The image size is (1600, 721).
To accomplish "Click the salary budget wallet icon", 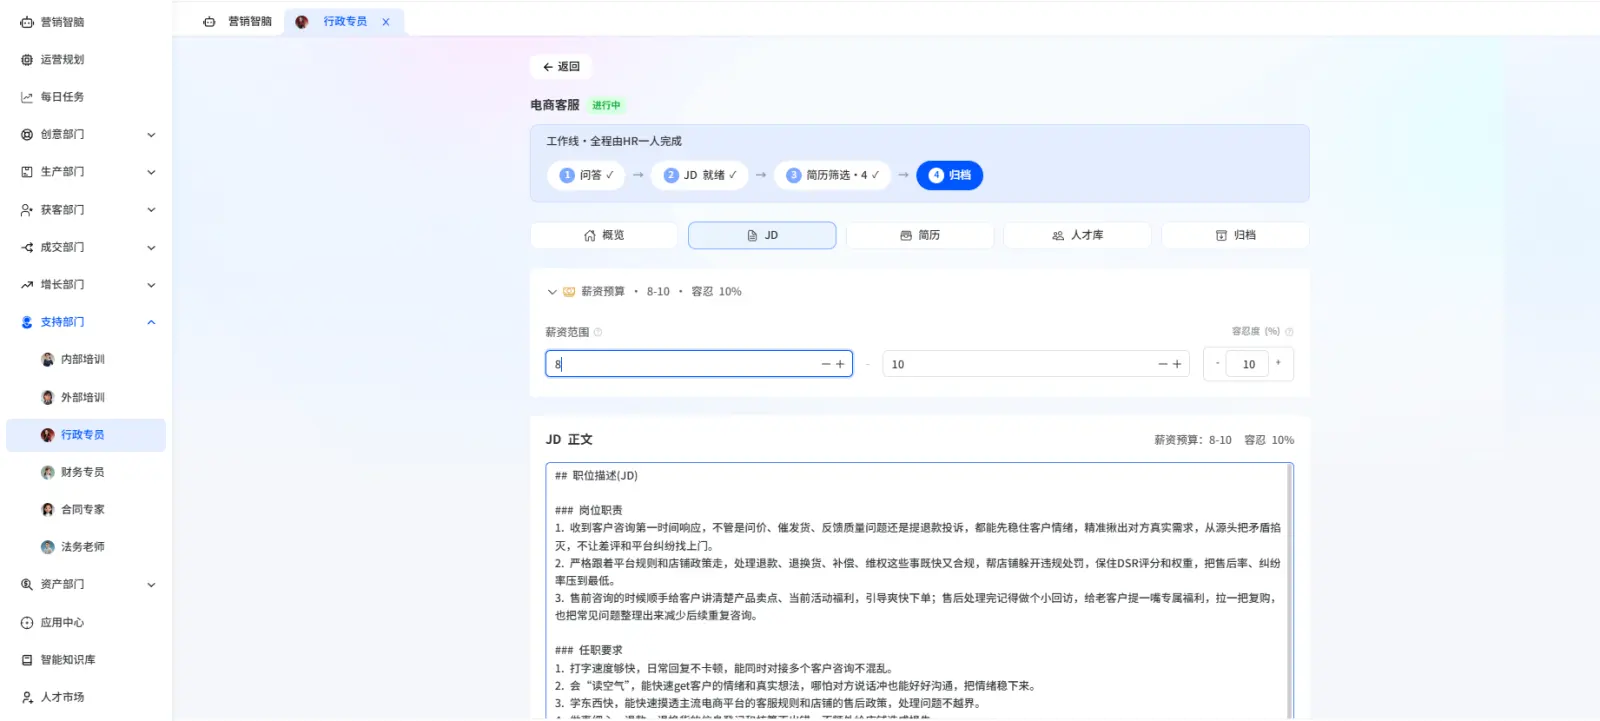I will [569, 292].
